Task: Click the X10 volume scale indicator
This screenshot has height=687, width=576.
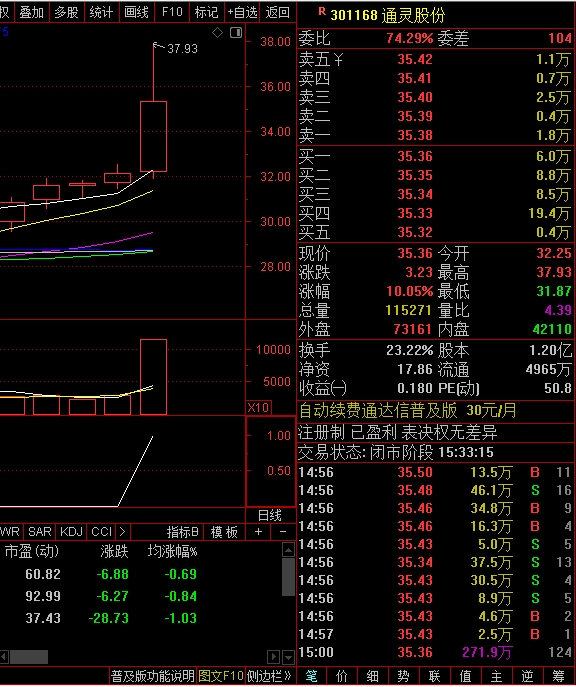Action: pyautogui.click(x=258, y=408)
